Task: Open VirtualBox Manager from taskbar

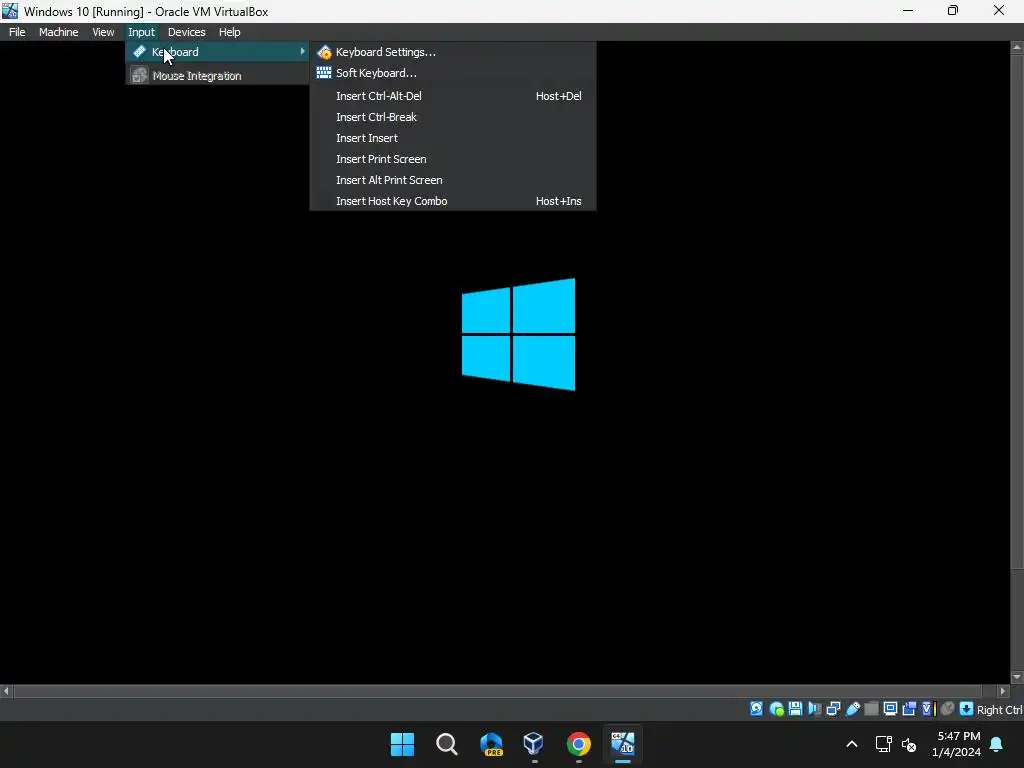Action: click(x=534, y=744)
